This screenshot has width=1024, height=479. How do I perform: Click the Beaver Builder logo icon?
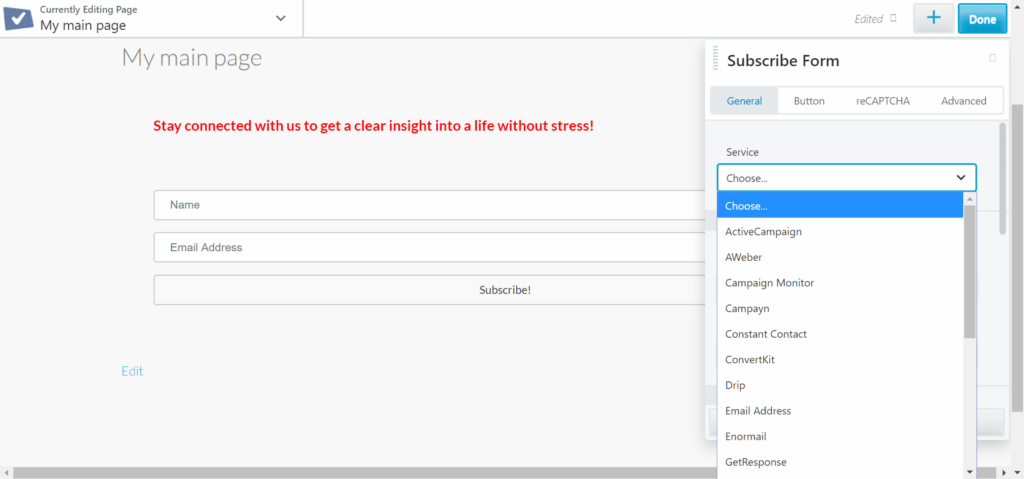click(18, 18)
